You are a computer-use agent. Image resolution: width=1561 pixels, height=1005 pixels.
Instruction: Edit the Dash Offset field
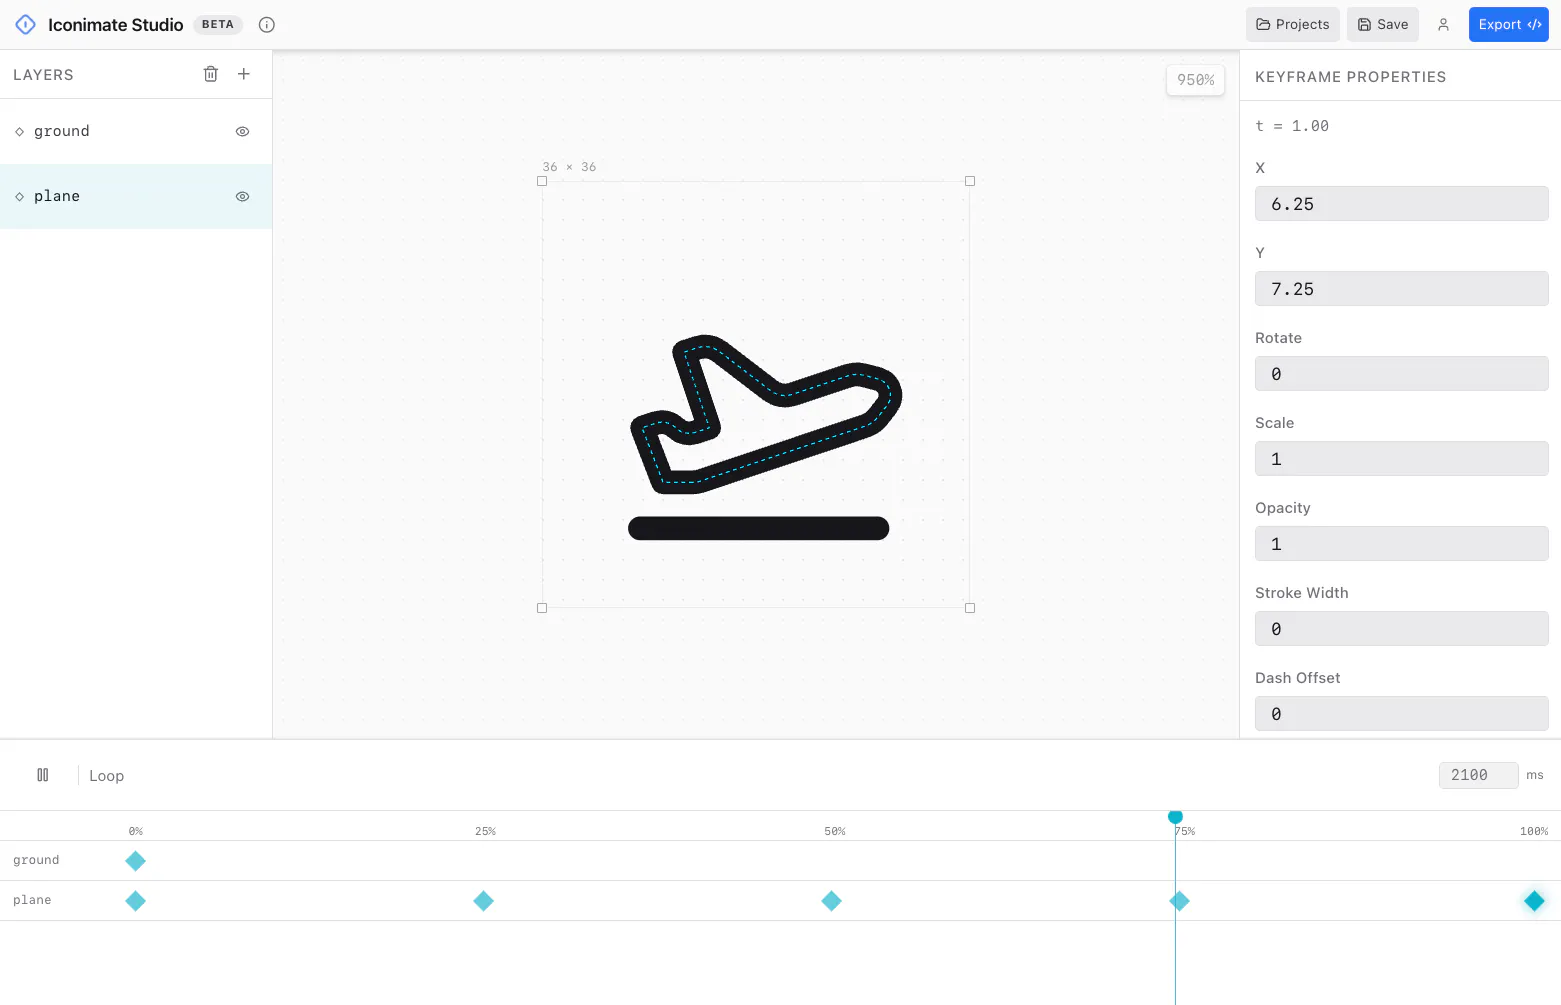coord(1402,714)
